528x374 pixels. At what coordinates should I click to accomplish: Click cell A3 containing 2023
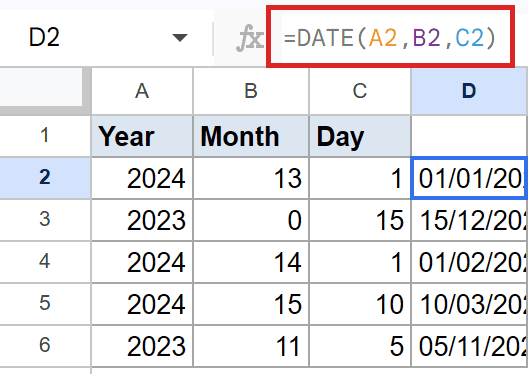(x=142, y=220)
